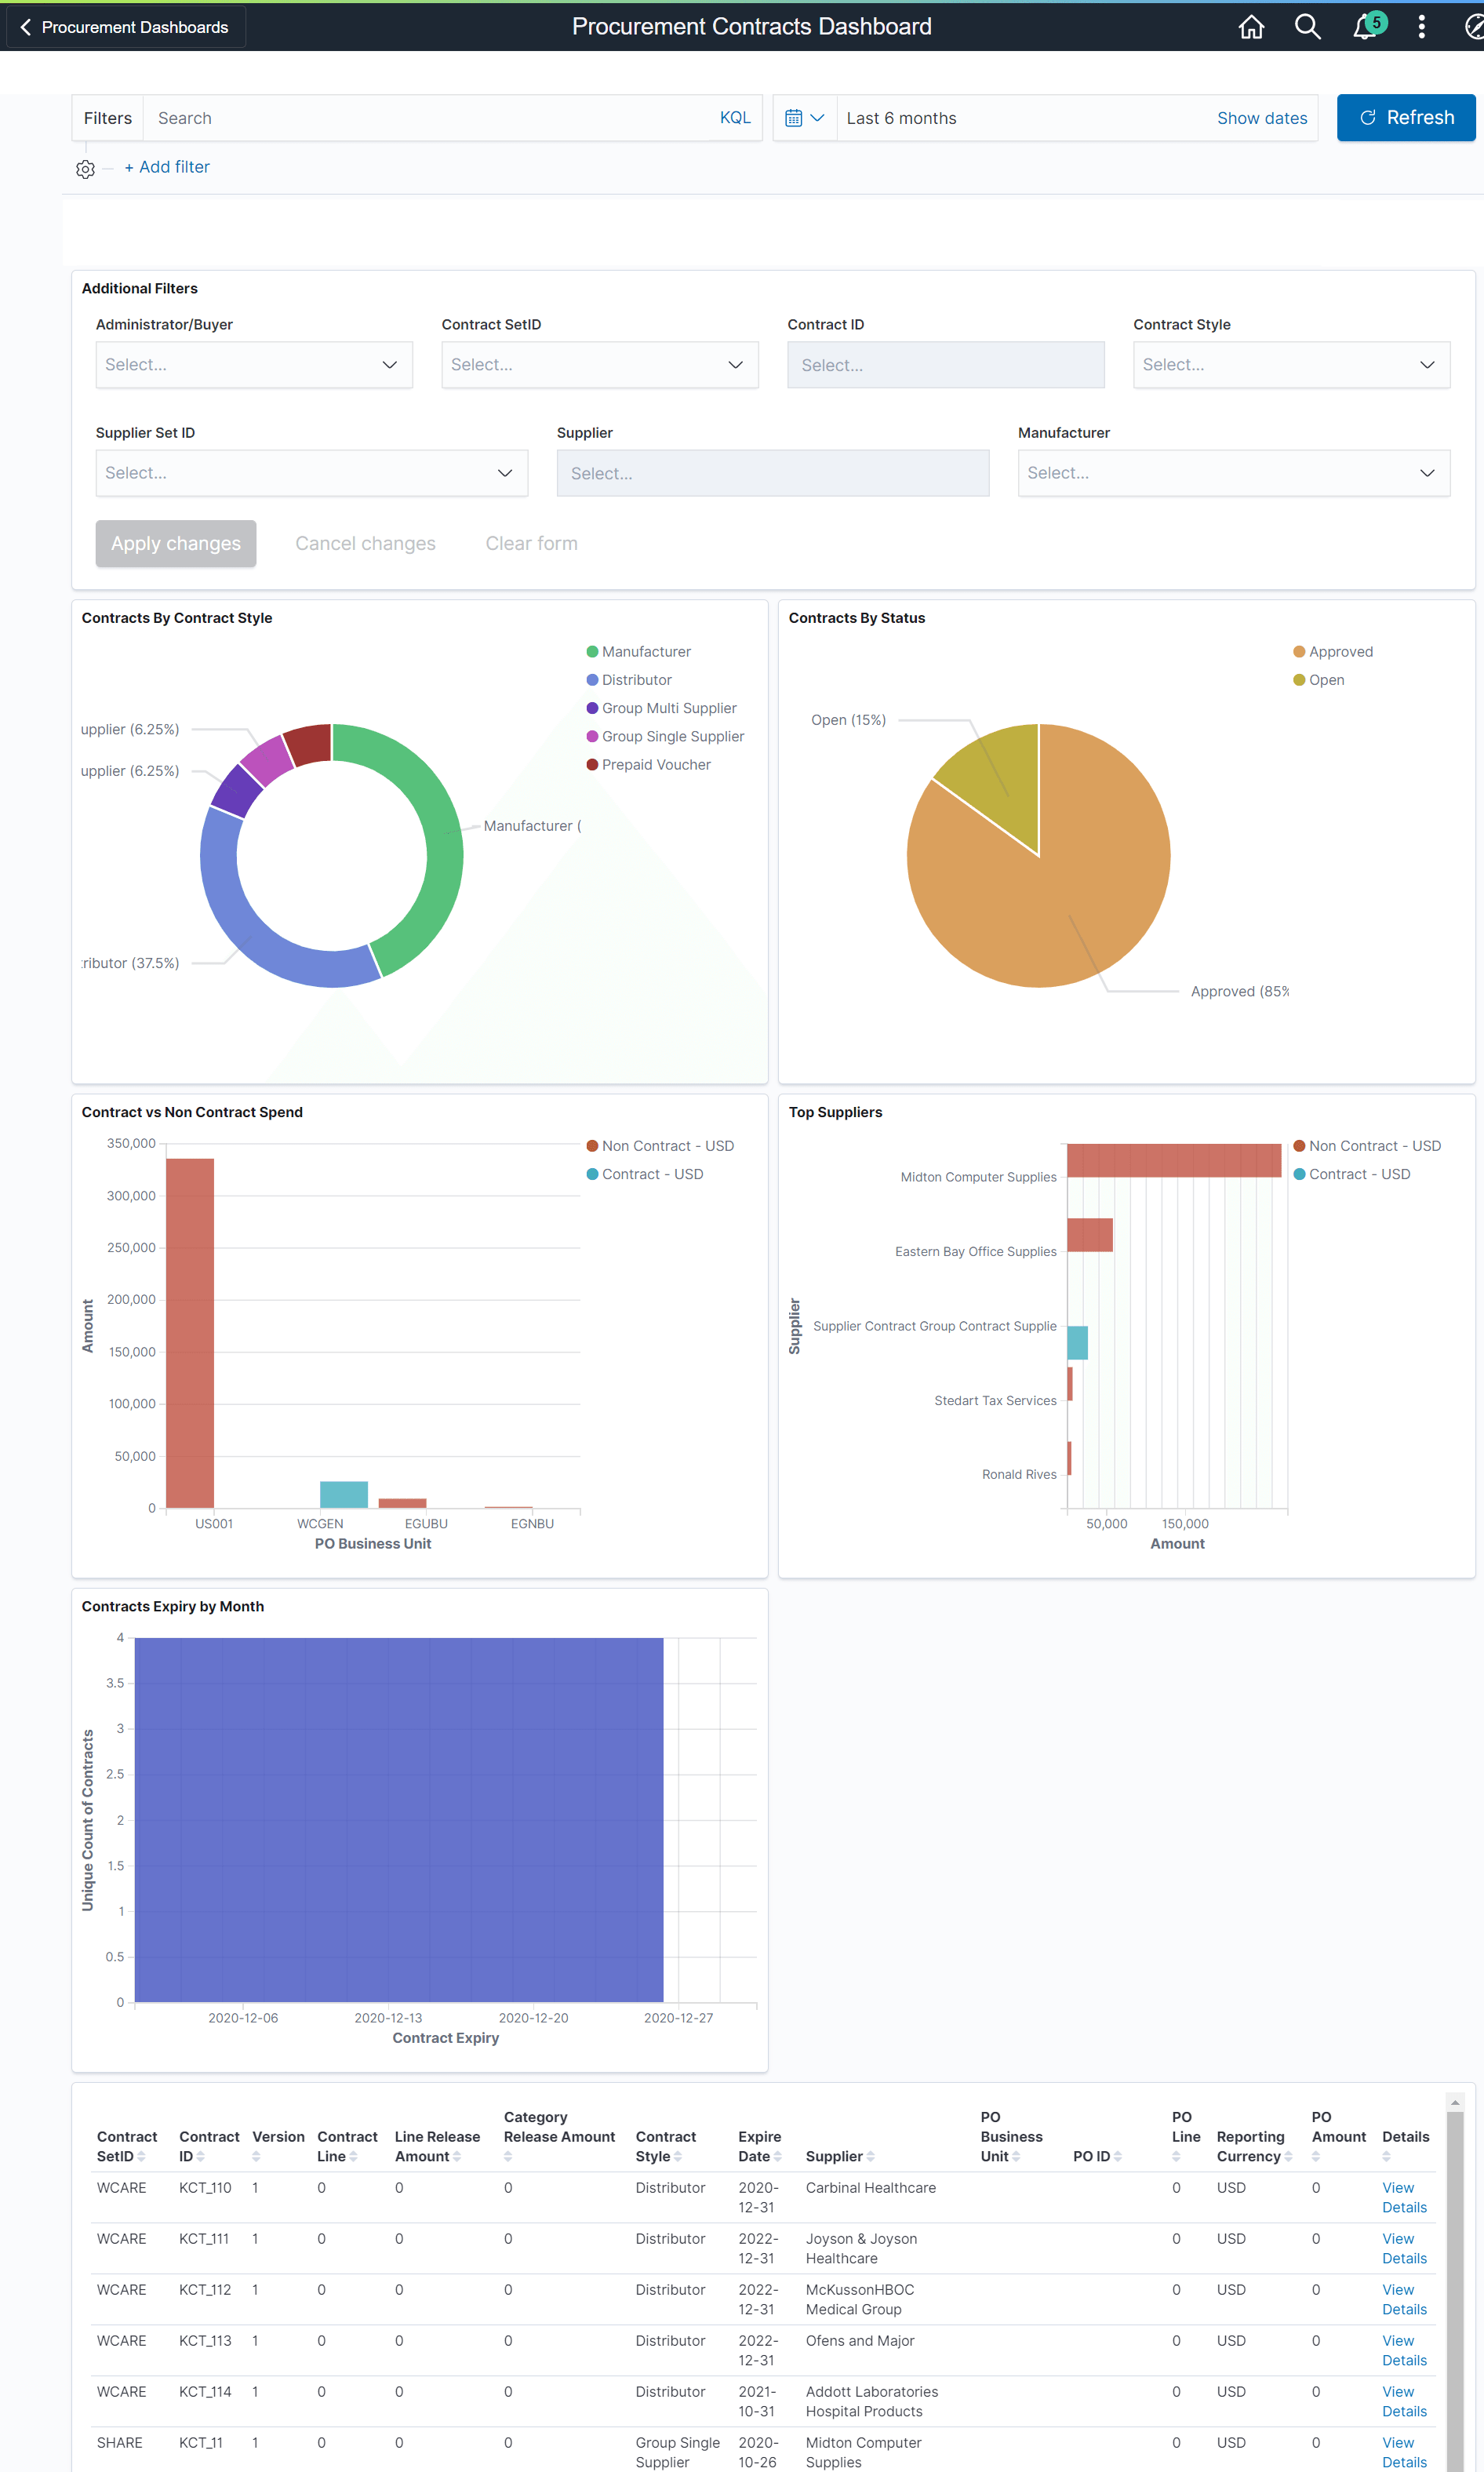This screenshot has height=2472, width=1484.
Task: Click the filter settings gear icon
Action: [85, 169]
